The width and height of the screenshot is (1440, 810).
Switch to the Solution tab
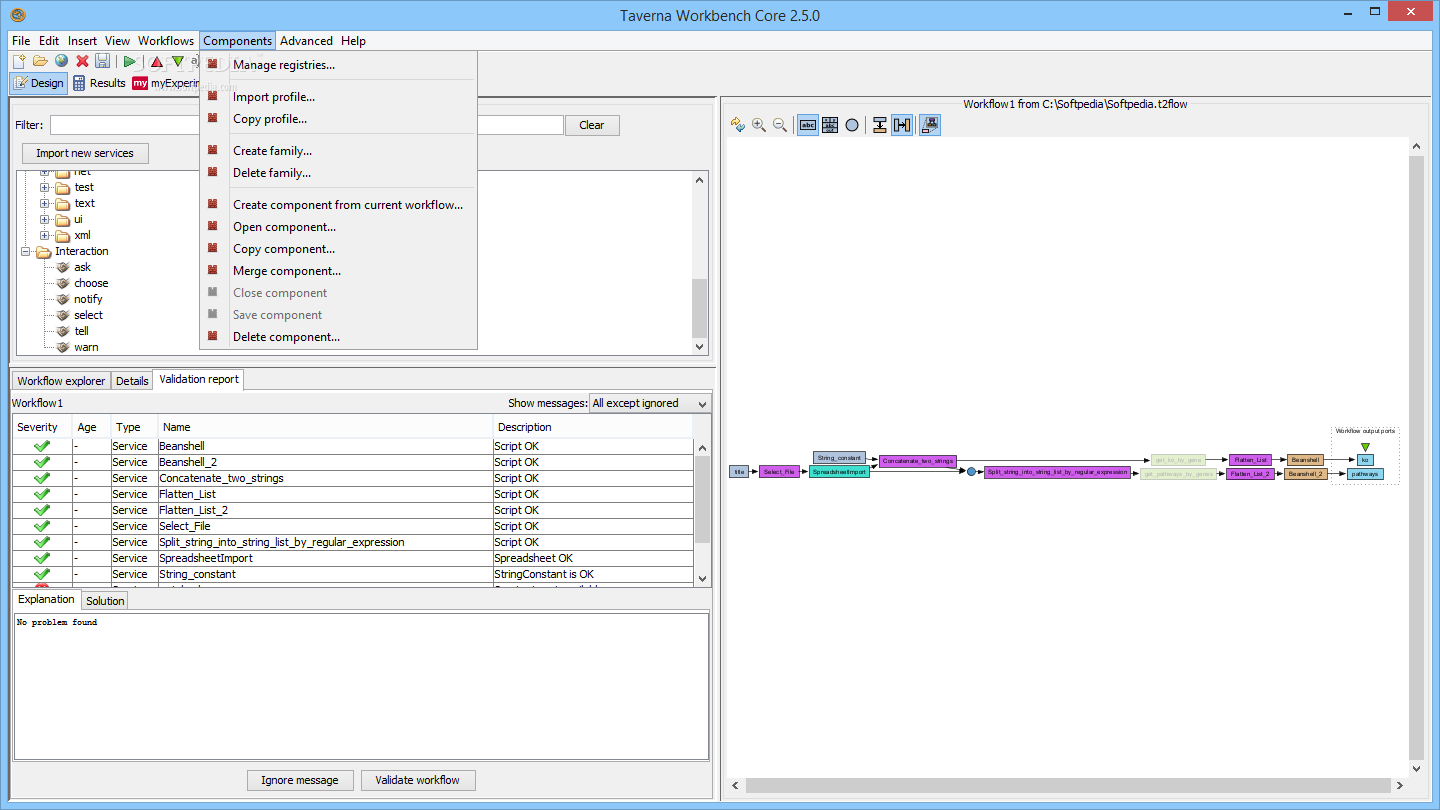pyautogui.click(x=105, y=601)
